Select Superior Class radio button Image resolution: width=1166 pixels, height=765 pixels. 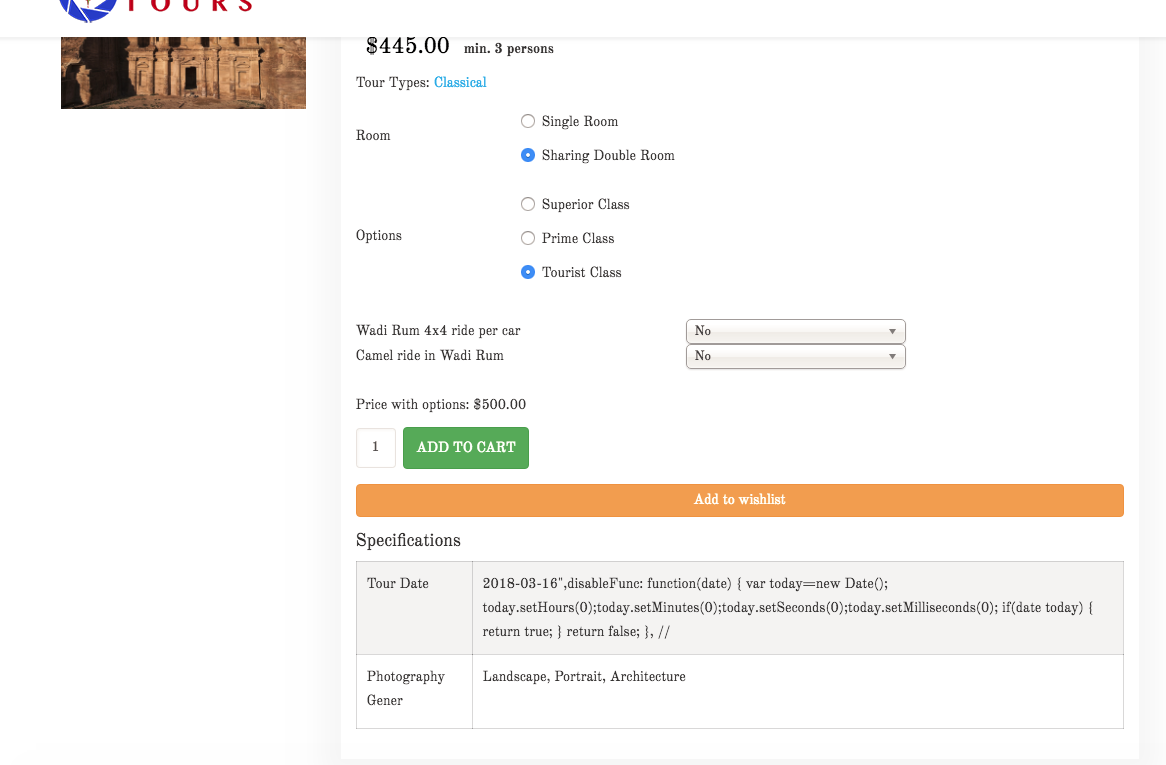coord(528,204)
